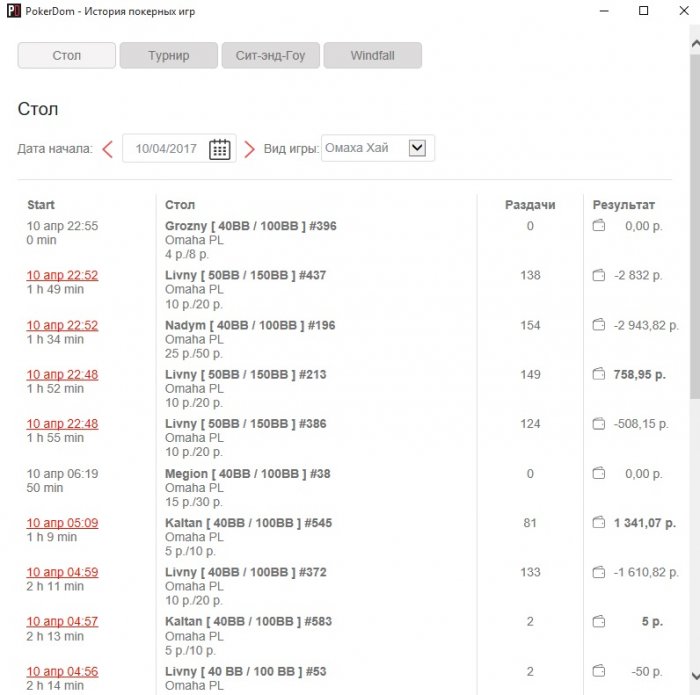Click wallet icon in Kaltan #545 row
700x695 pixels.
point(599,522)
